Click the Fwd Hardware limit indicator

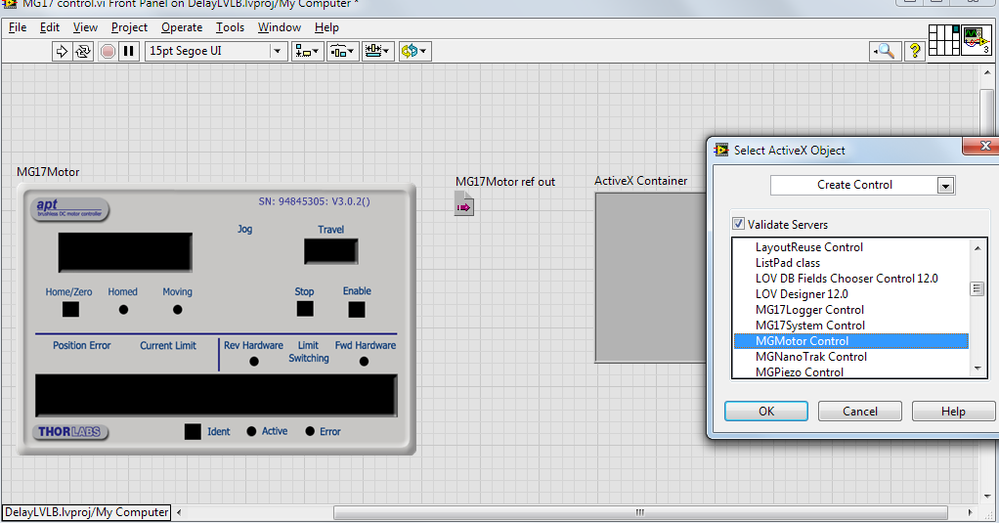click(364, 361)
